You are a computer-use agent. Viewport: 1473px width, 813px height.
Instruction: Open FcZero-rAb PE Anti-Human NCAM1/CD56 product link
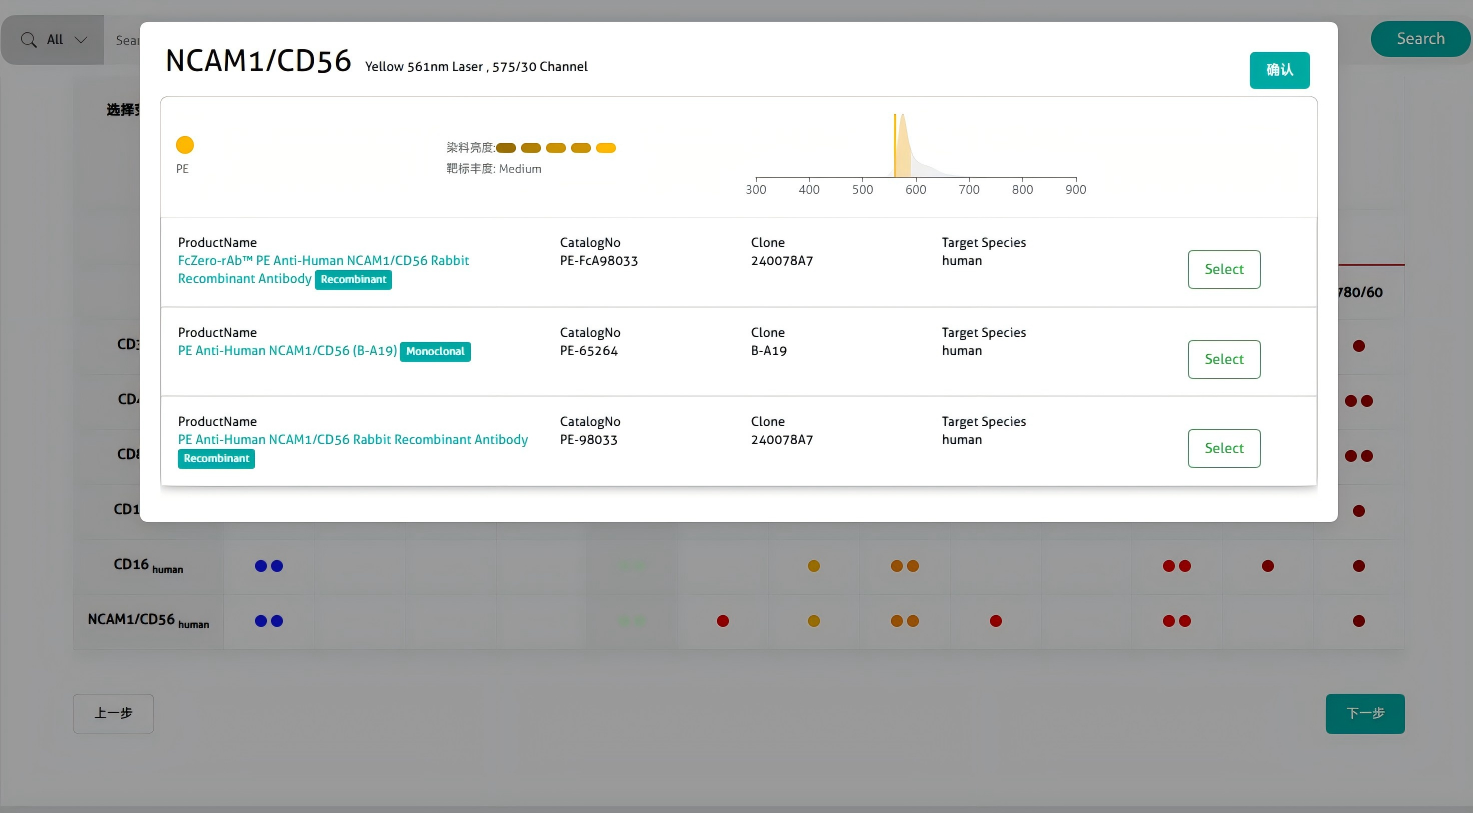[323, 261]
